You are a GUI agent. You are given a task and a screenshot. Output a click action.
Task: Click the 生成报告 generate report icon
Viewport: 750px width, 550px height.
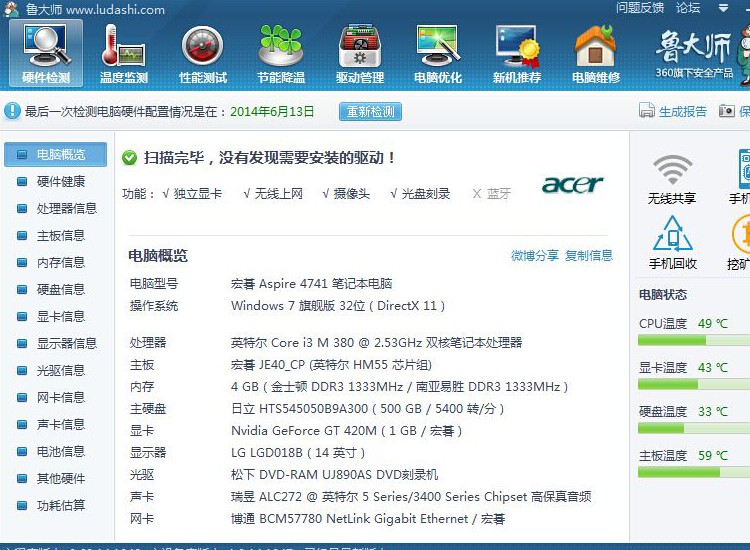tap(647, 111)
